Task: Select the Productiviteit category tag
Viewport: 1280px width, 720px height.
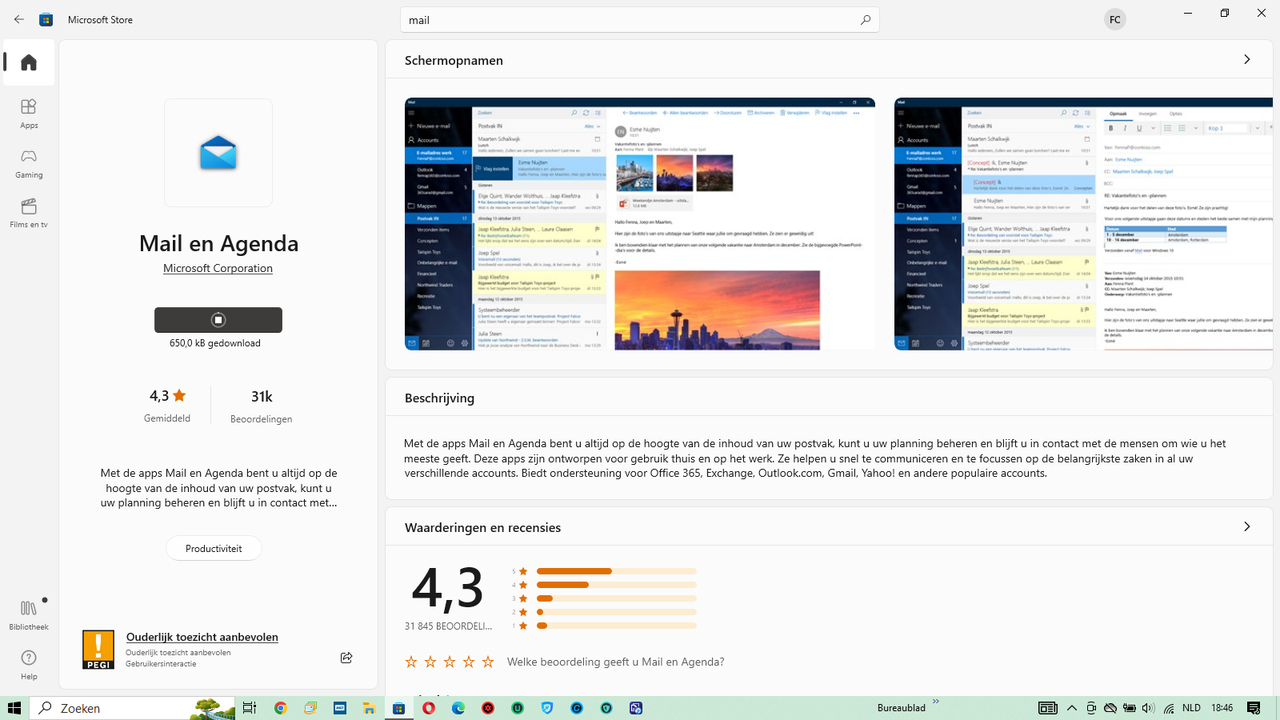Action: click(x=214, y=548)
